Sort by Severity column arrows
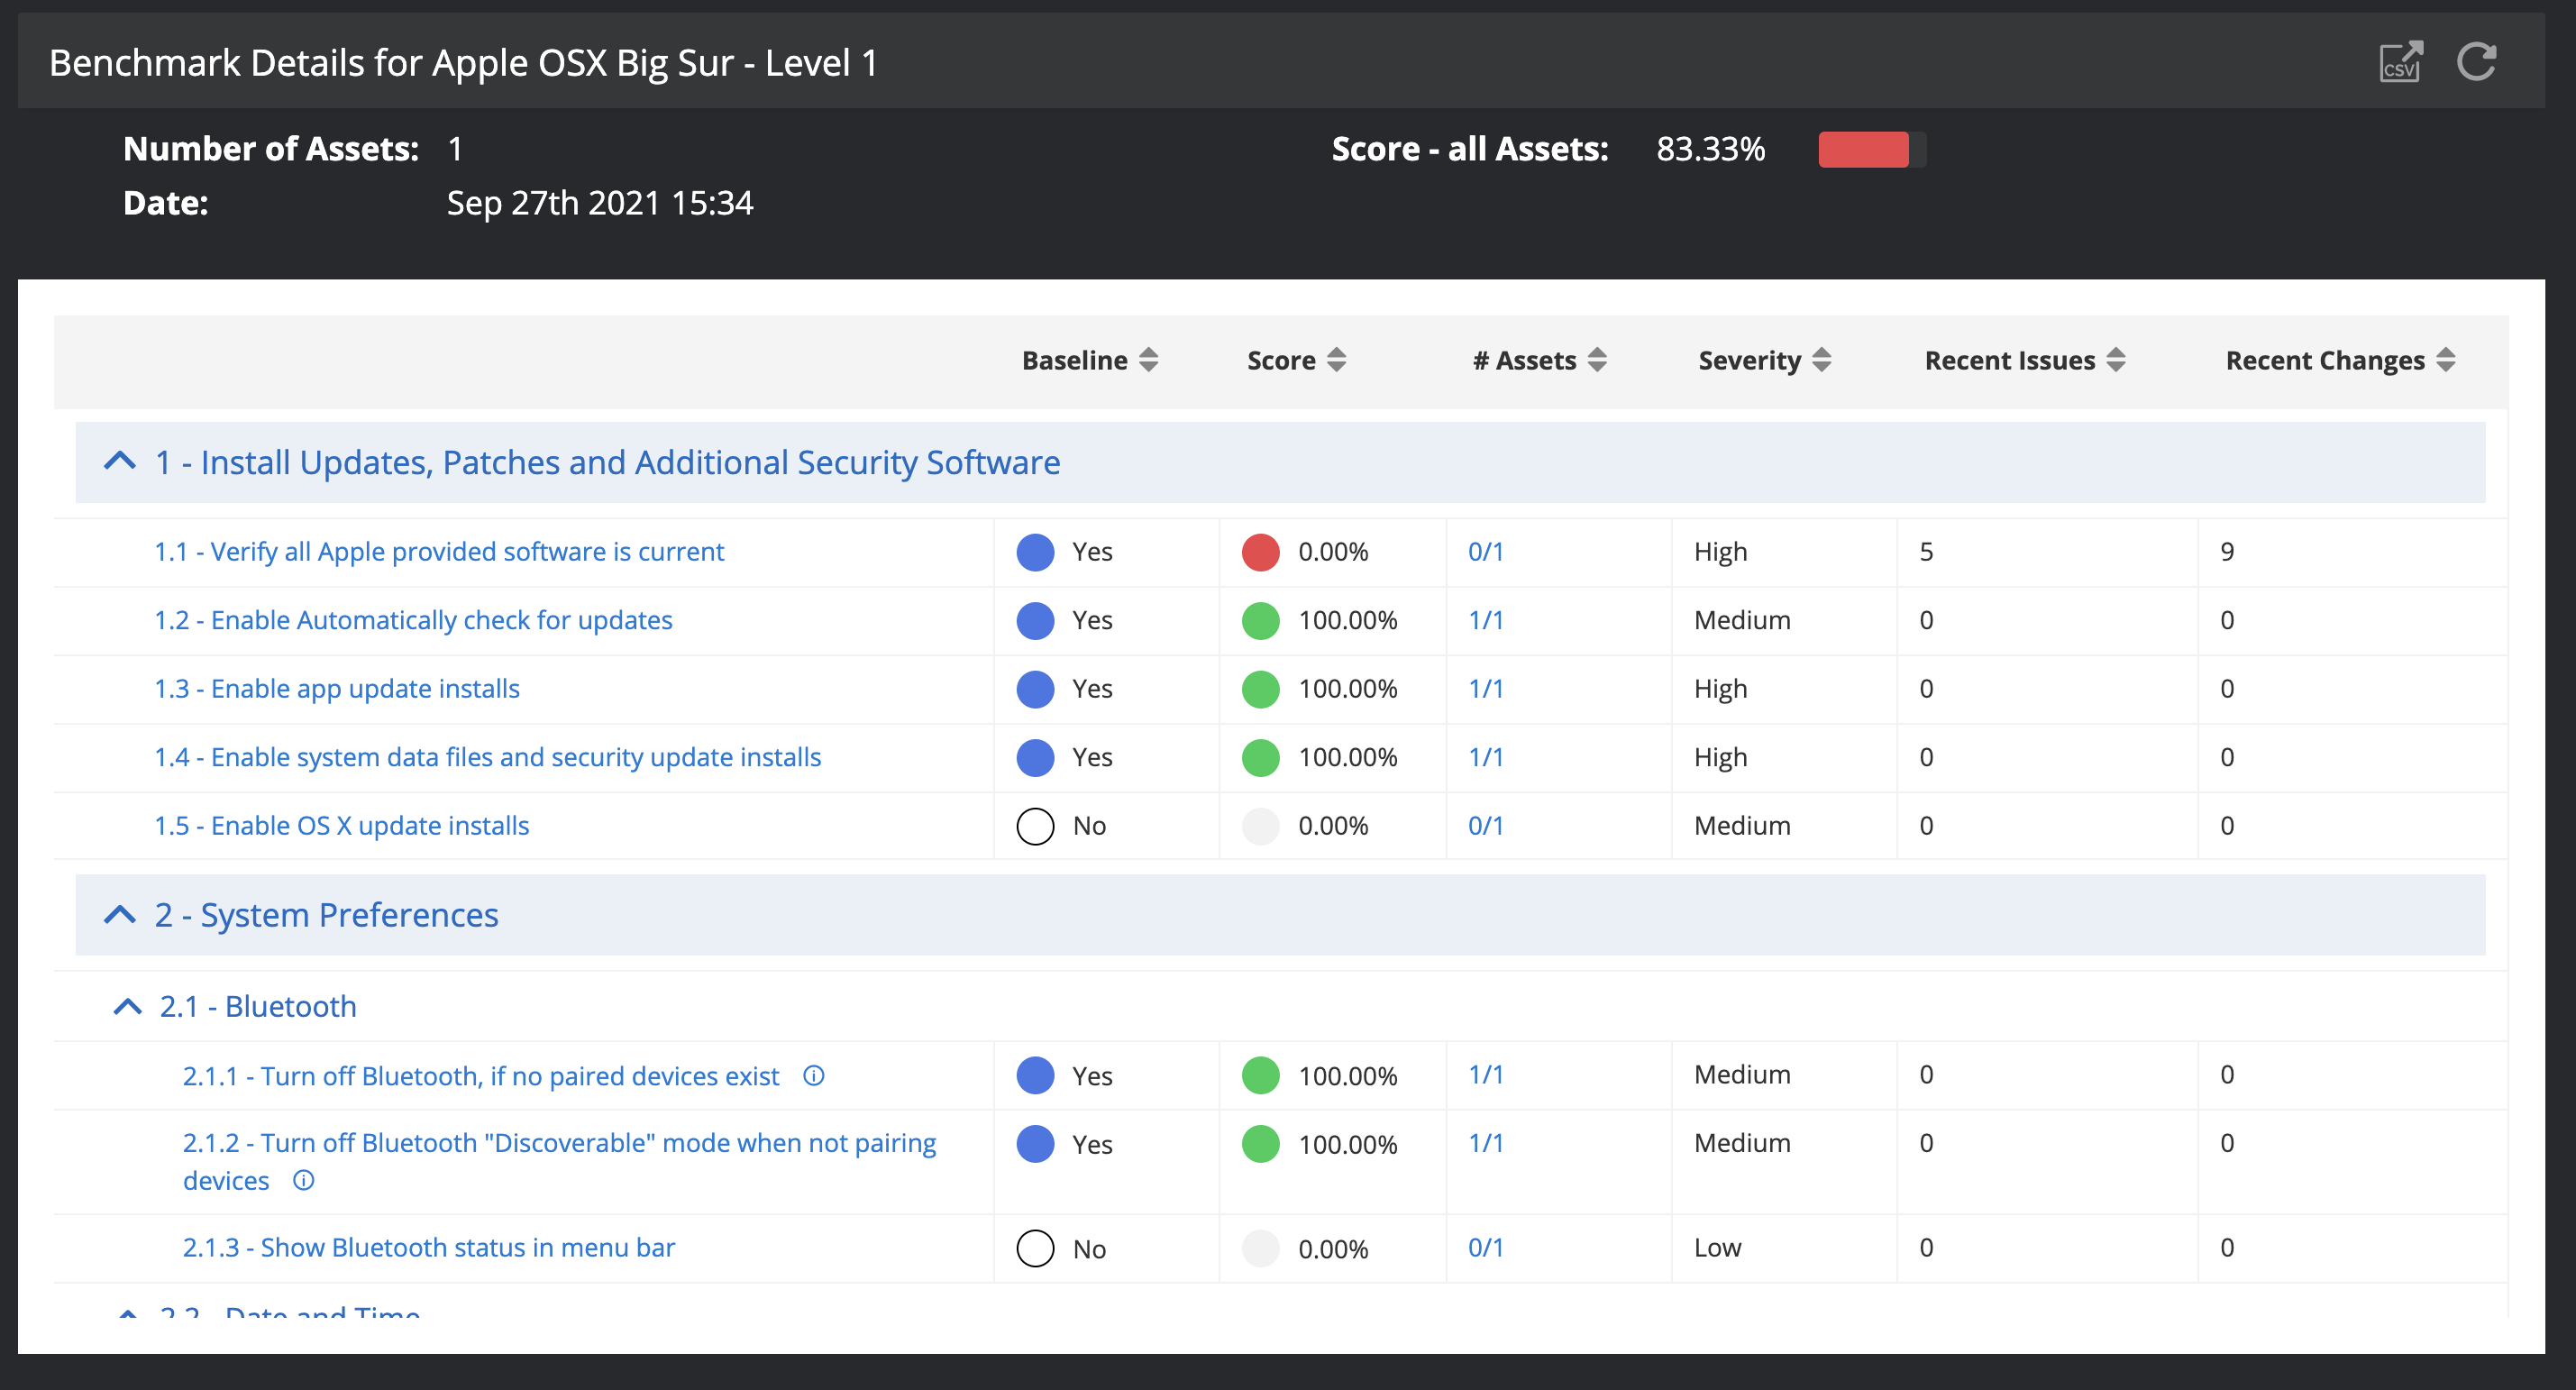 (1821, 360)
